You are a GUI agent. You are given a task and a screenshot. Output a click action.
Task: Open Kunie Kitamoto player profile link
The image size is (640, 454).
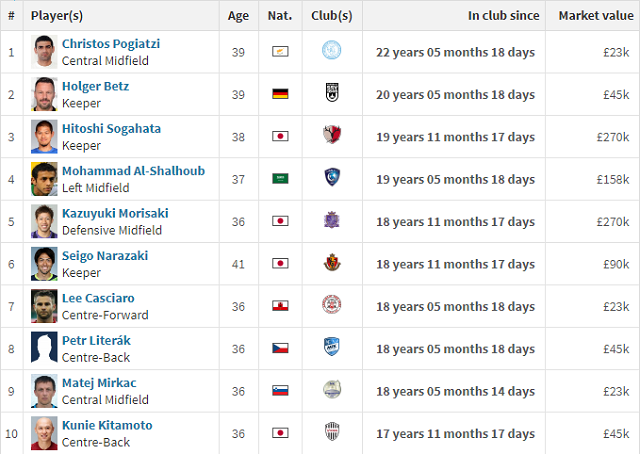pos(107,425)
